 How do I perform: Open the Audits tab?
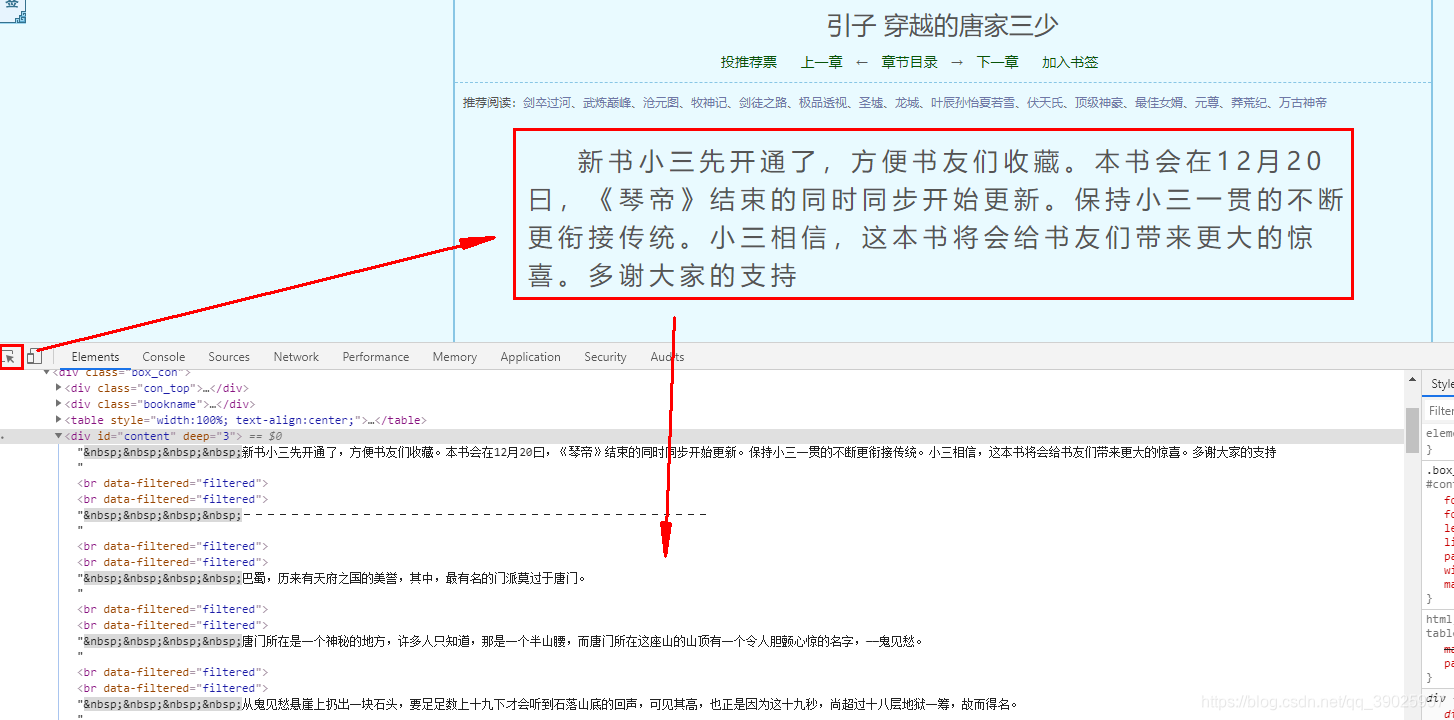point(667,357)
